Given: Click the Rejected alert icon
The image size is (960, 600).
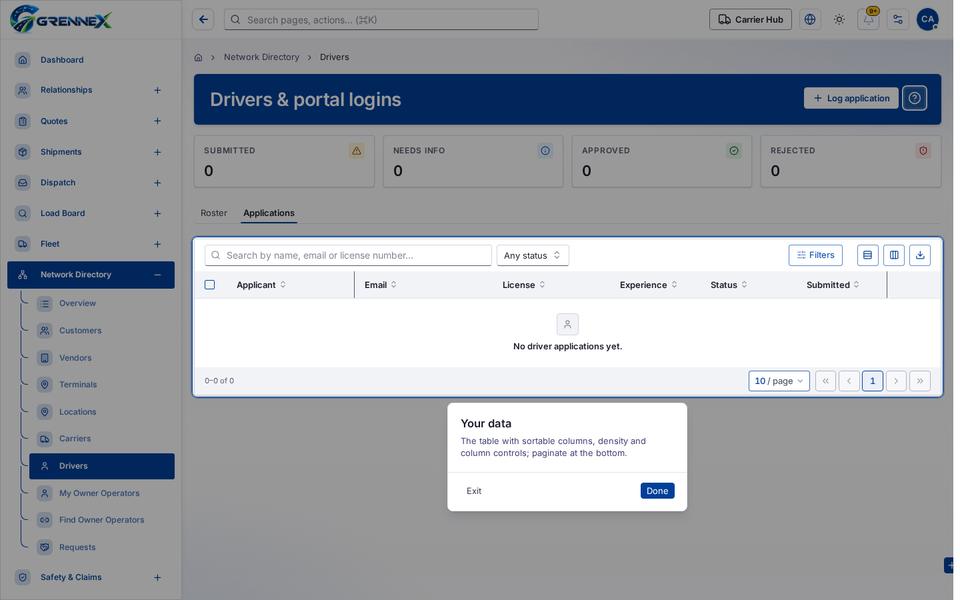Looking at the screenshot, I should pos(923,151).
